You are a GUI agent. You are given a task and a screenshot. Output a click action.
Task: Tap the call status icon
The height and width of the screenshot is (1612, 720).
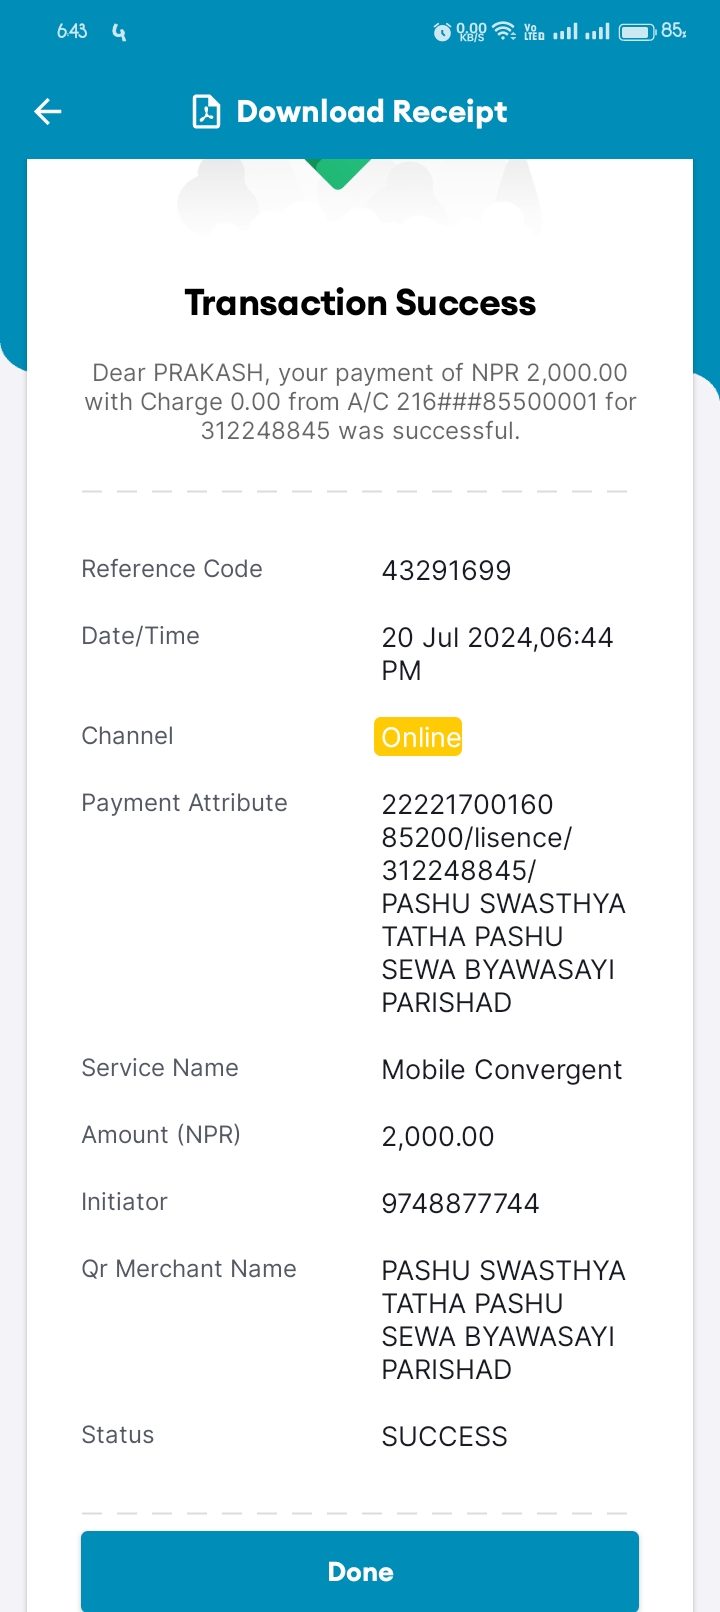tap(119, 32)
